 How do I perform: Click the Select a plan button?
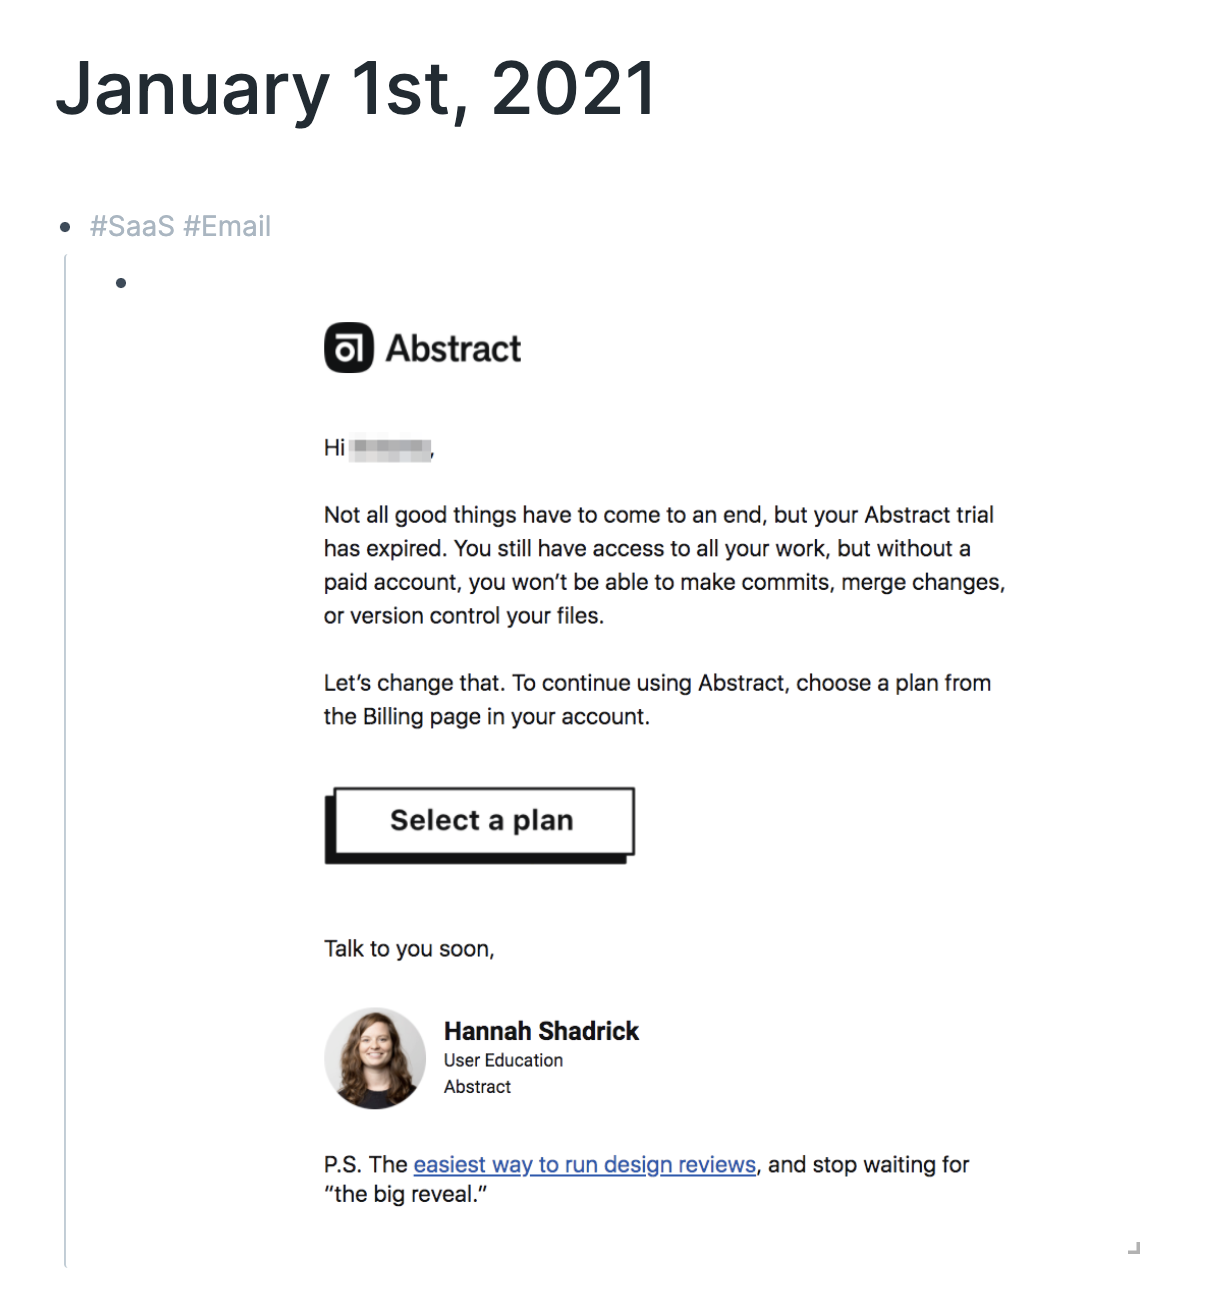(x=480, y=825)
